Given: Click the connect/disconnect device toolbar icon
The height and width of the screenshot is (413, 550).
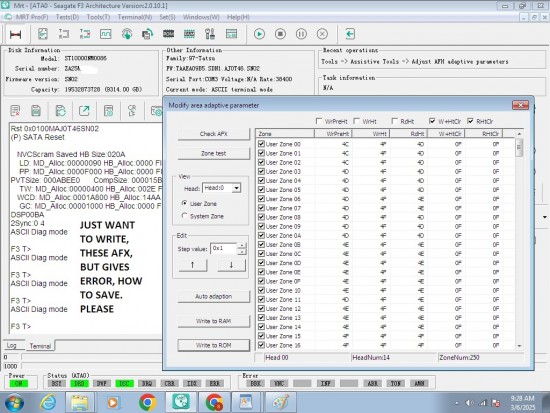Looking at the screenshot, I should coord(15,34).
